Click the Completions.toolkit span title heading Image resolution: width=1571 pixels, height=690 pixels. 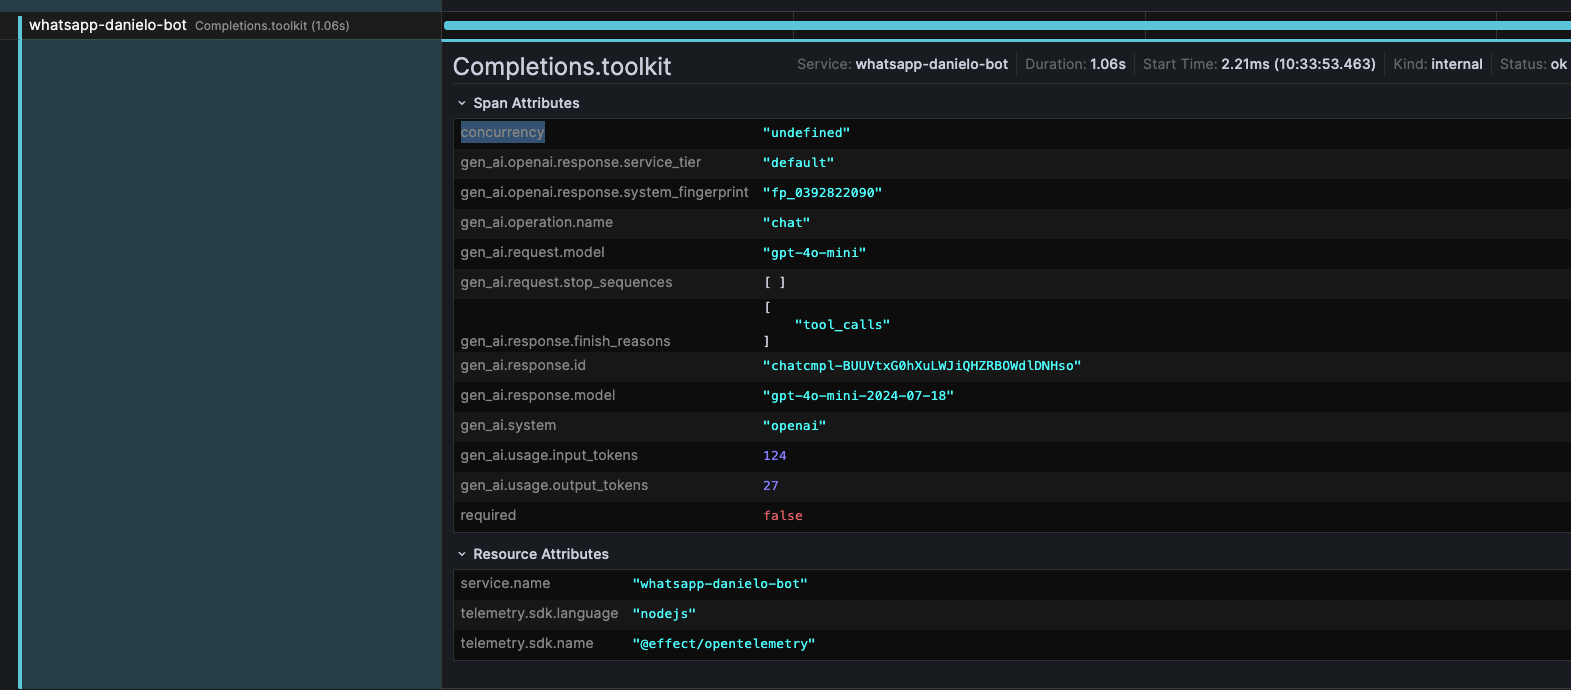(562, 67)
